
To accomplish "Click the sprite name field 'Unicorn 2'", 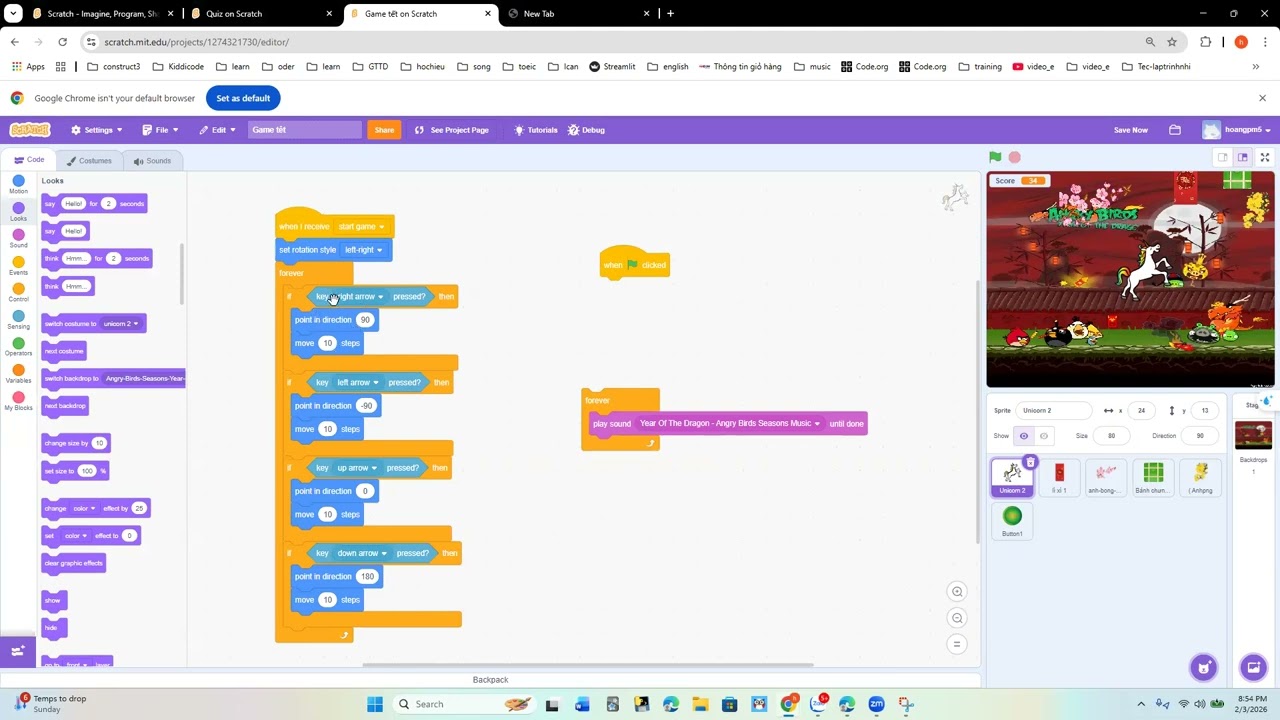I will (x=1054, y=411).
